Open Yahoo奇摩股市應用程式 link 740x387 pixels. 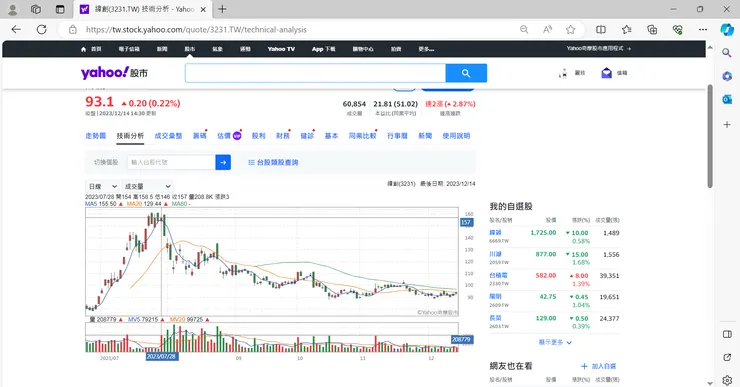(x=599, y=49)
